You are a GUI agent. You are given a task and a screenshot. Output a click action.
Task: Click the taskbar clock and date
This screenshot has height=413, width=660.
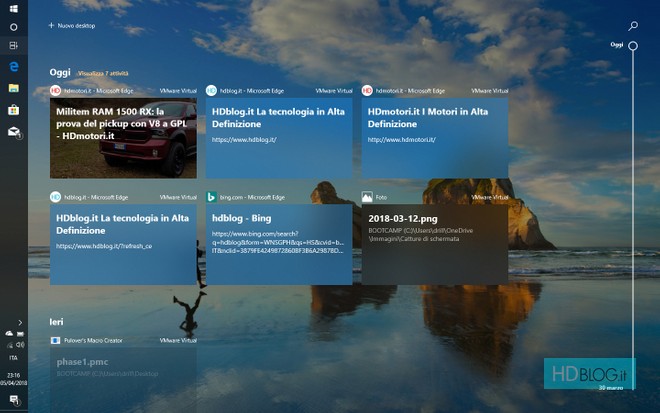click(x=13, y=378)
